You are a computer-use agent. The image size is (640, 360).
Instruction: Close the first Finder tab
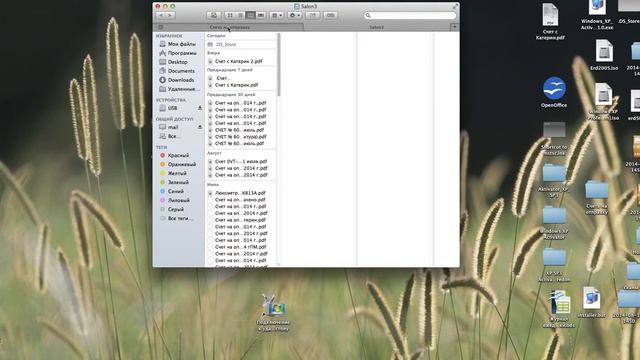(x=160, y=27)
